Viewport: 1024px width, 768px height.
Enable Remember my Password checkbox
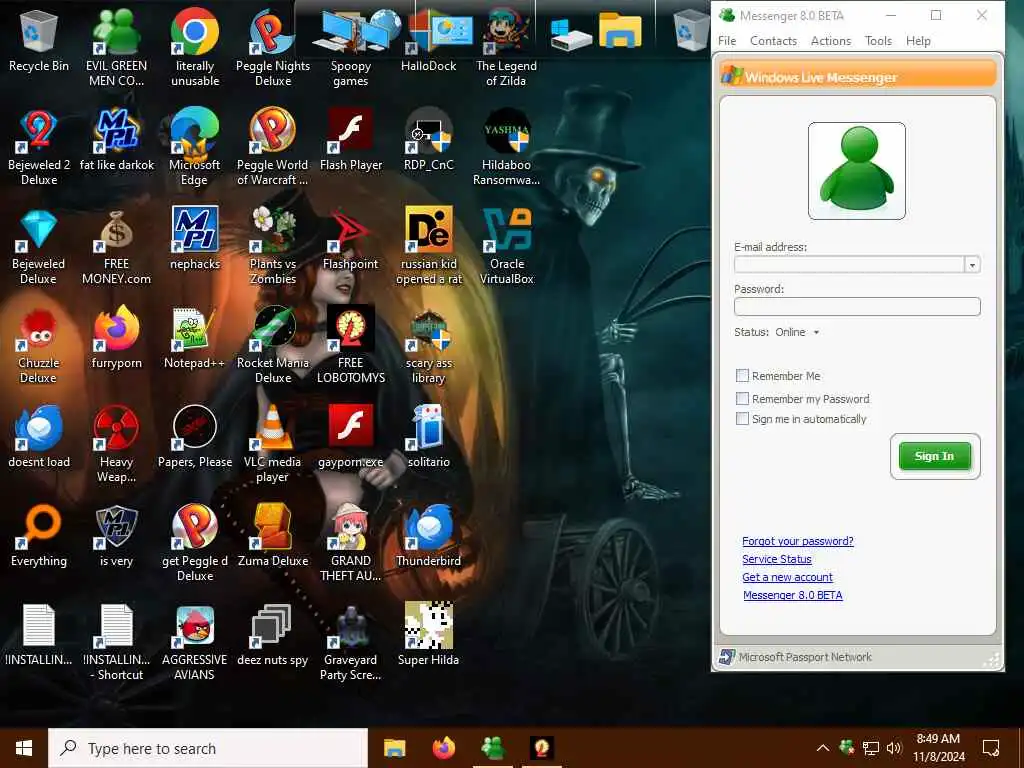tap(743, 398)
